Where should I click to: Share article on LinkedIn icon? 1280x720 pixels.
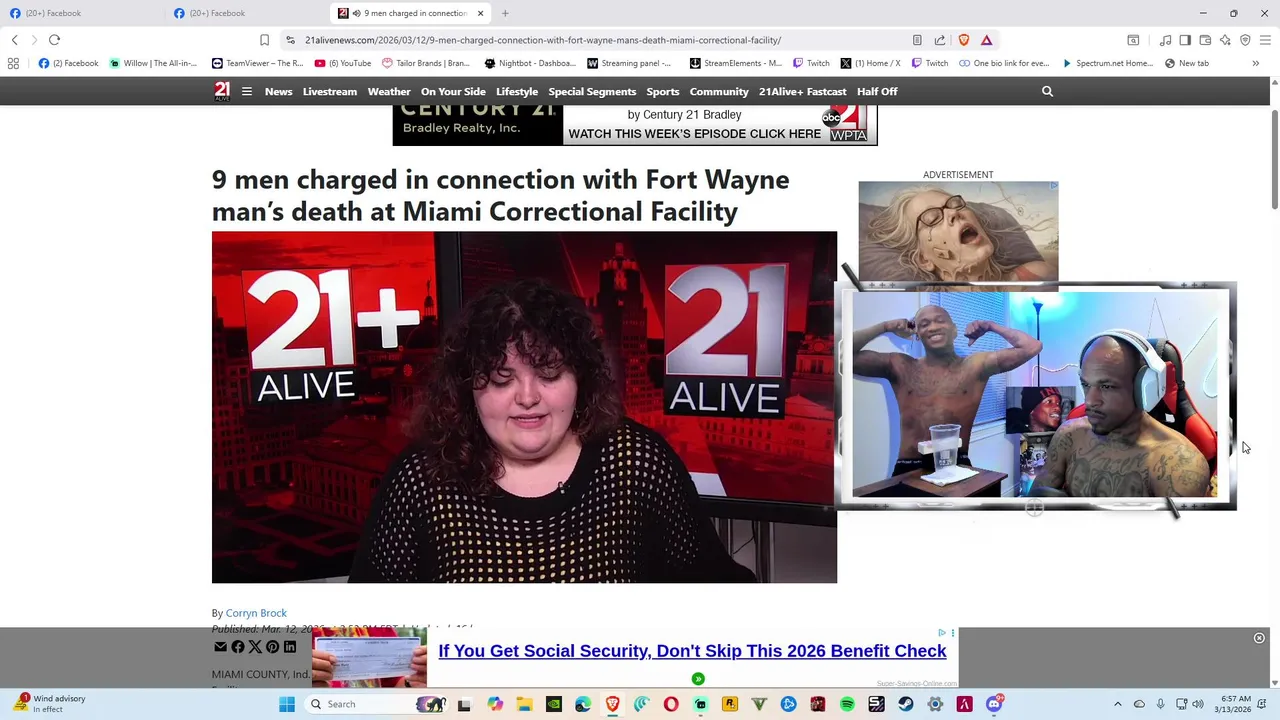tap(290, 647)
